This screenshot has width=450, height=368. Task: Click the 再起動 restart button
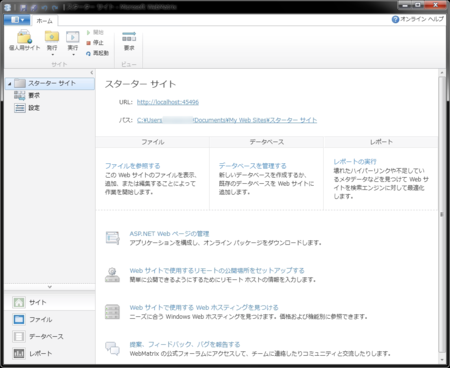pos(97,53)
